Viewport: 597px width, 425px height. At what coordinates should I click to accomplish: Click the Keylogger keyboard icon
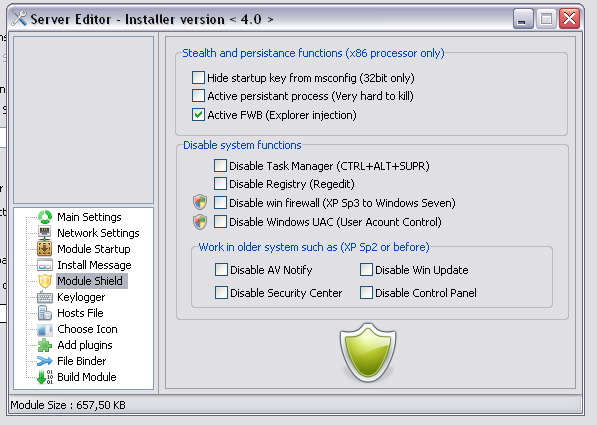[45, 297]
